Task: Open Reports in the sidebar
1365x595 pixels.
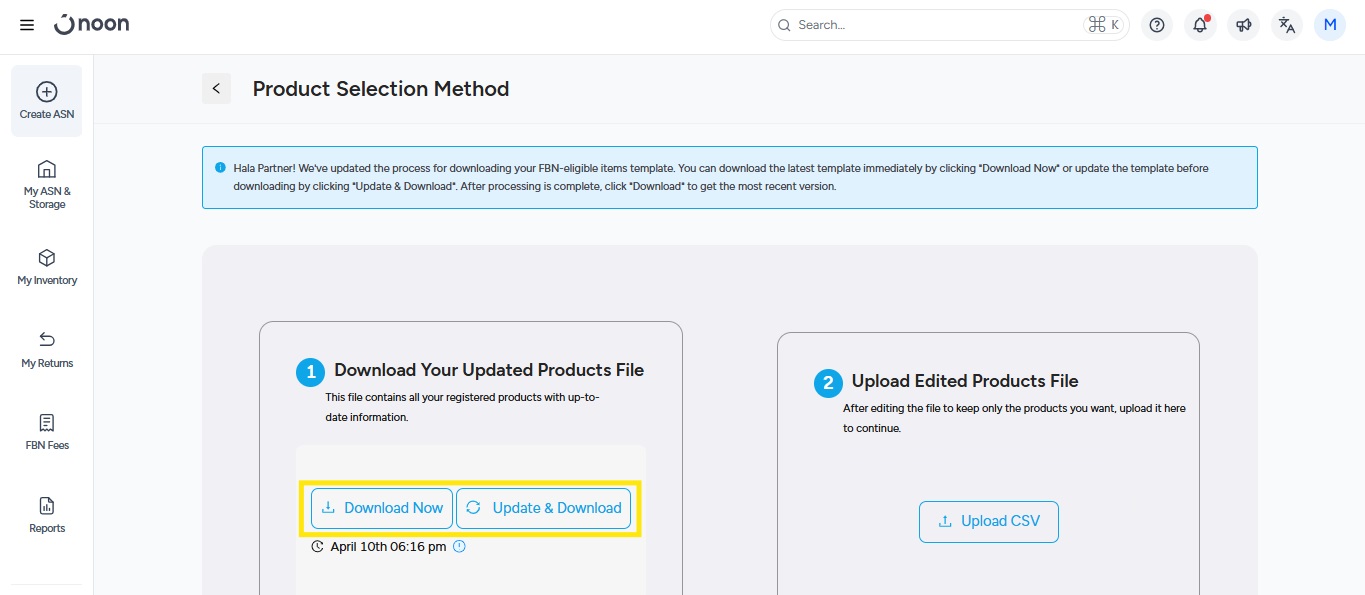Action: pos(47,514)
